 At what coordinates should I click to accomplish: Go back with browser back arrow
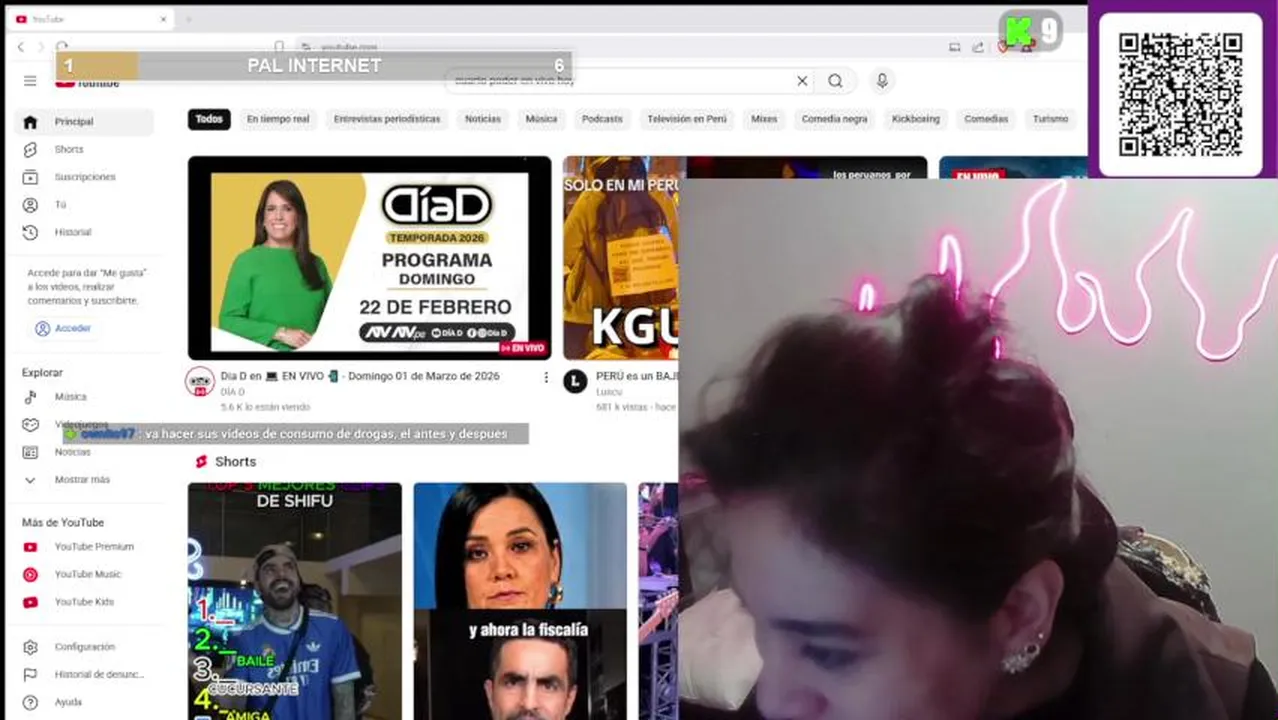(21, 47)
